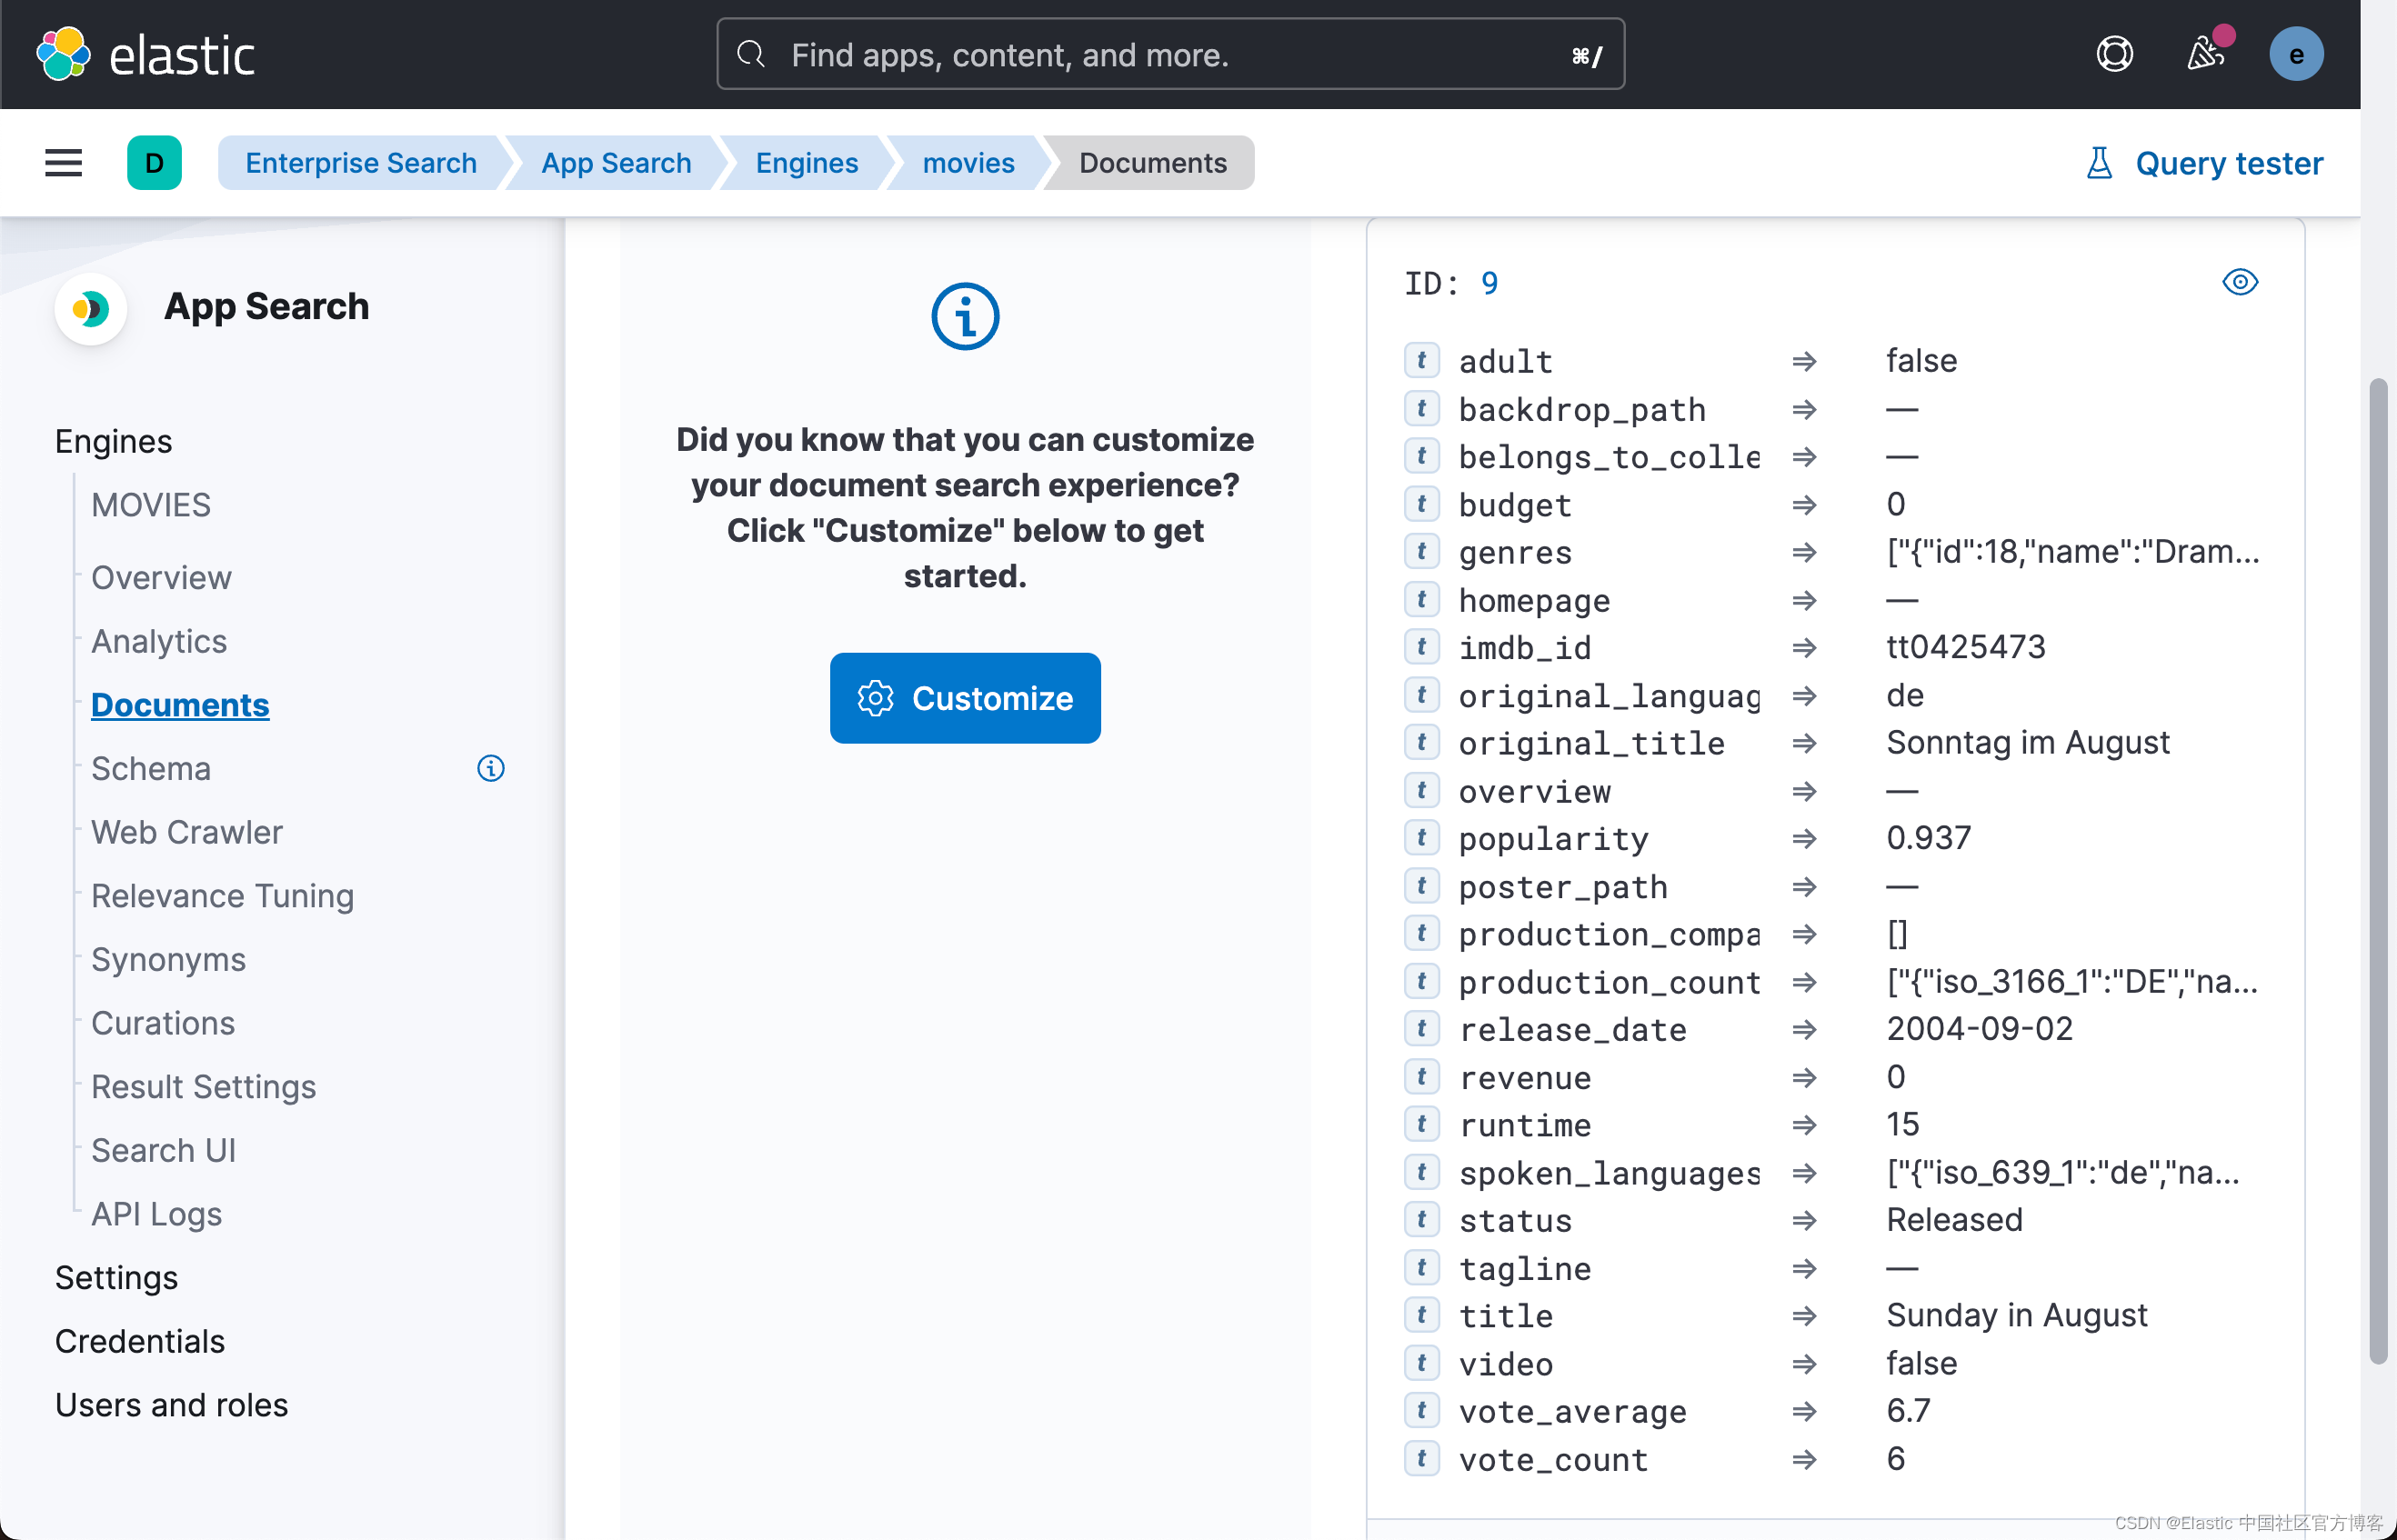Click the MOVIES engine label
The height and width of the screenshot is (1540, 2397).
click(151, 505)
